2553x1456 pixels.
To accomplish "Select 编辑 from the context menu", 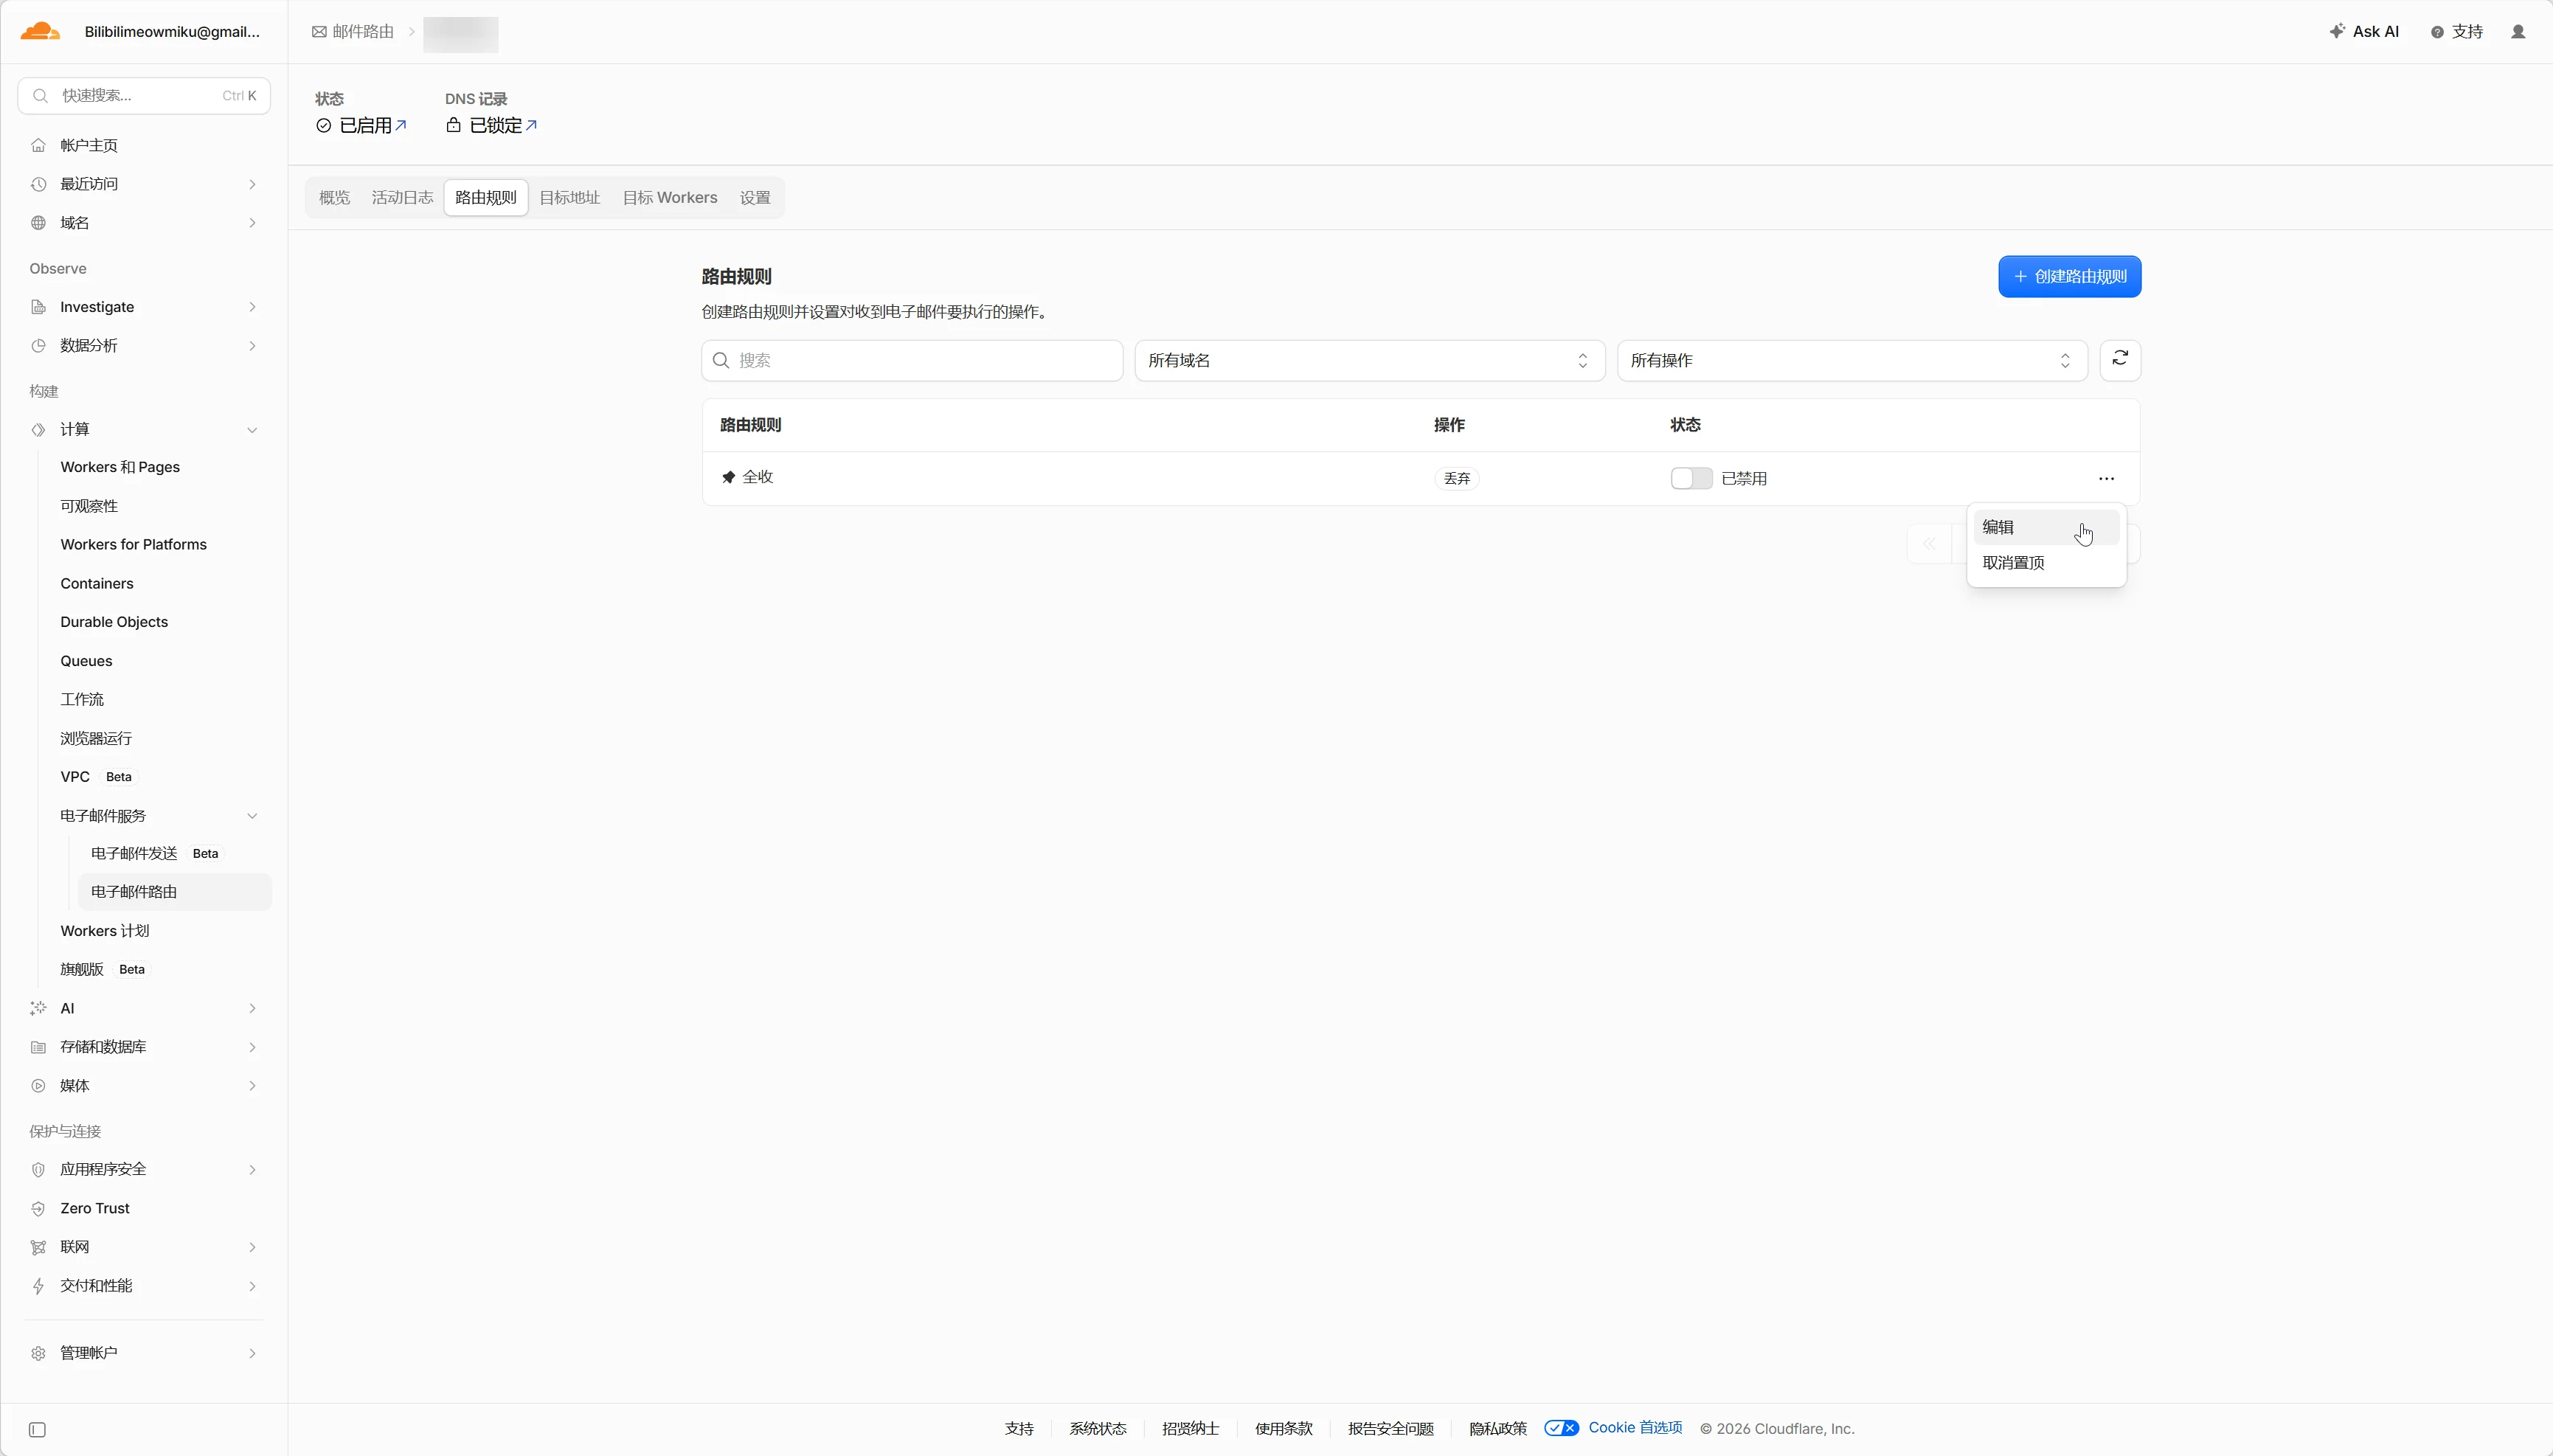I will pos(2046,527).
